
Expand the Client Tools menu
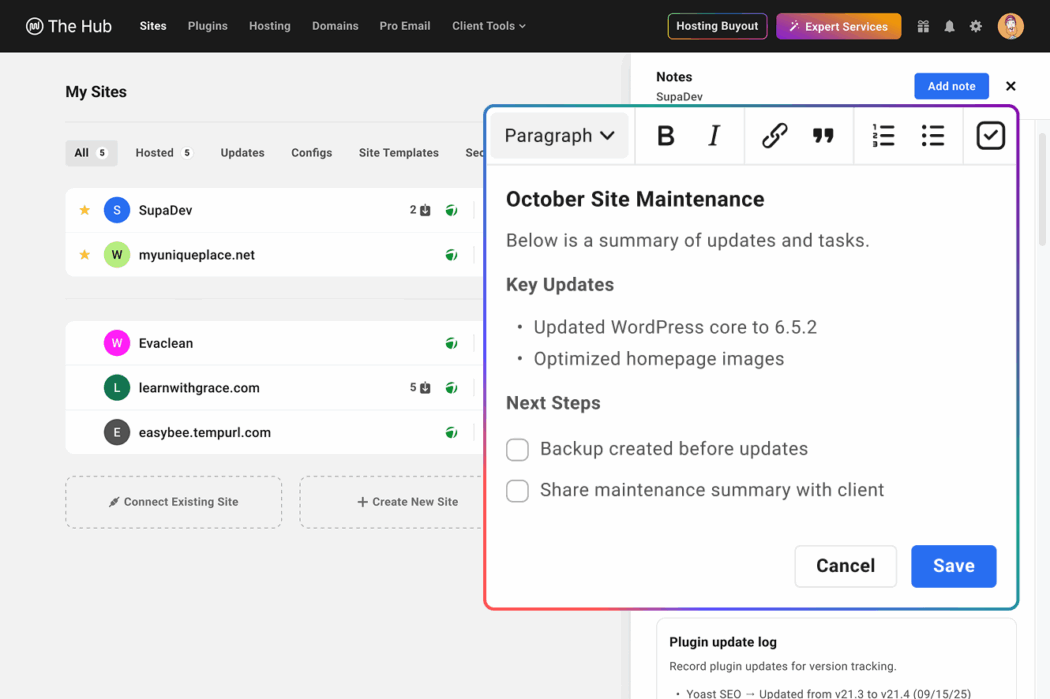[488, 26]
